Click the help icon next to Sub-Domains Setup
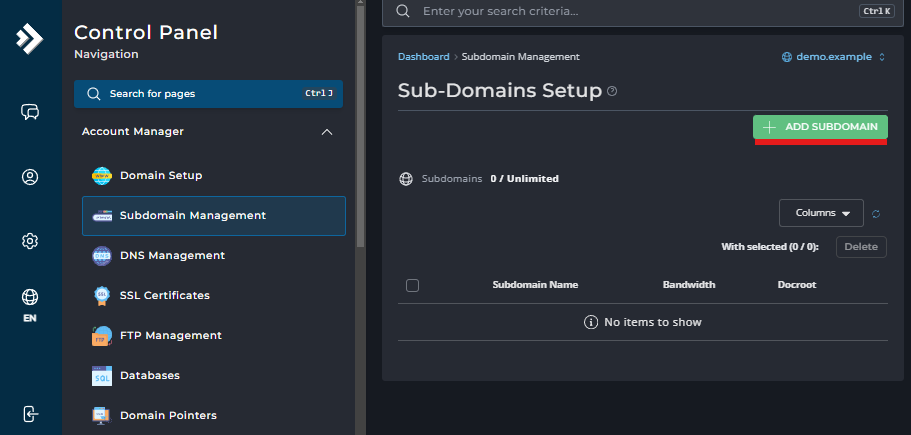 tap(612, 91)
